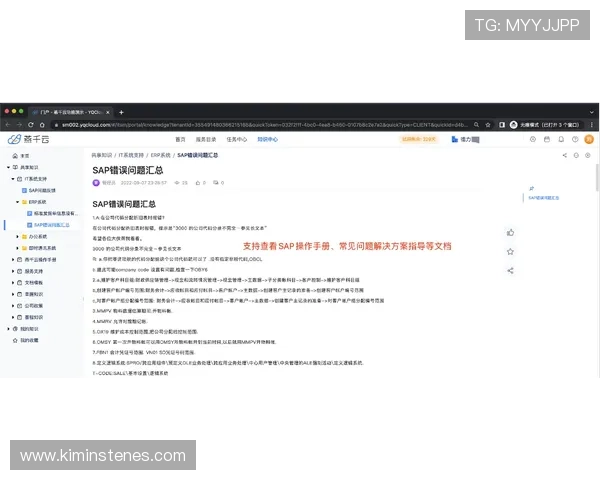Favorite the article with star button

[x=510, y=251]
